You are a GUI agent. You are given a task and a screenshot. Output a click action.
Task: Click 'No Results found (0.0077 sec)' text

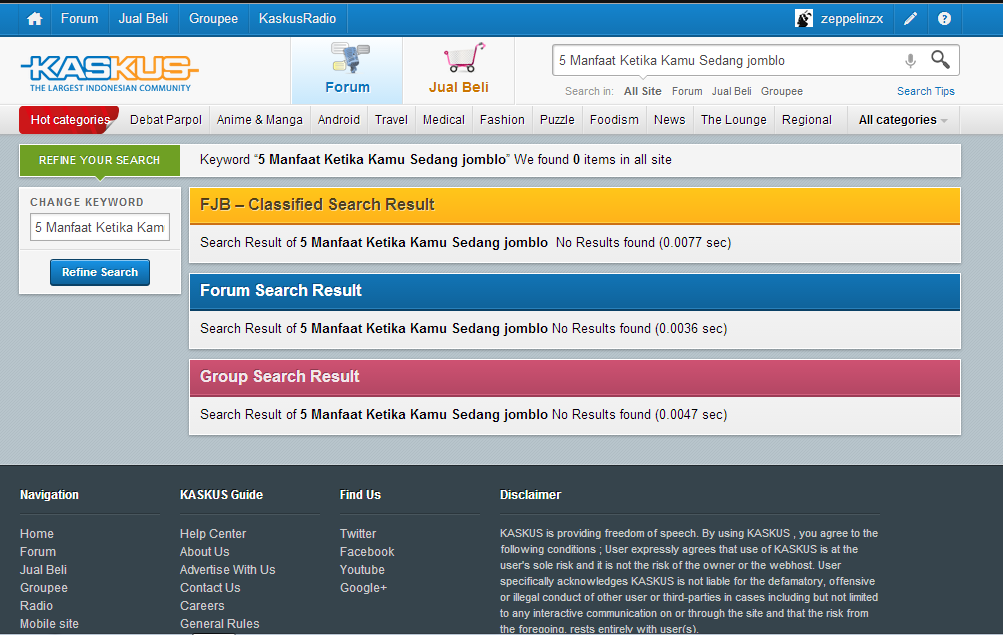pyautogui.click(x=644, y=242)
